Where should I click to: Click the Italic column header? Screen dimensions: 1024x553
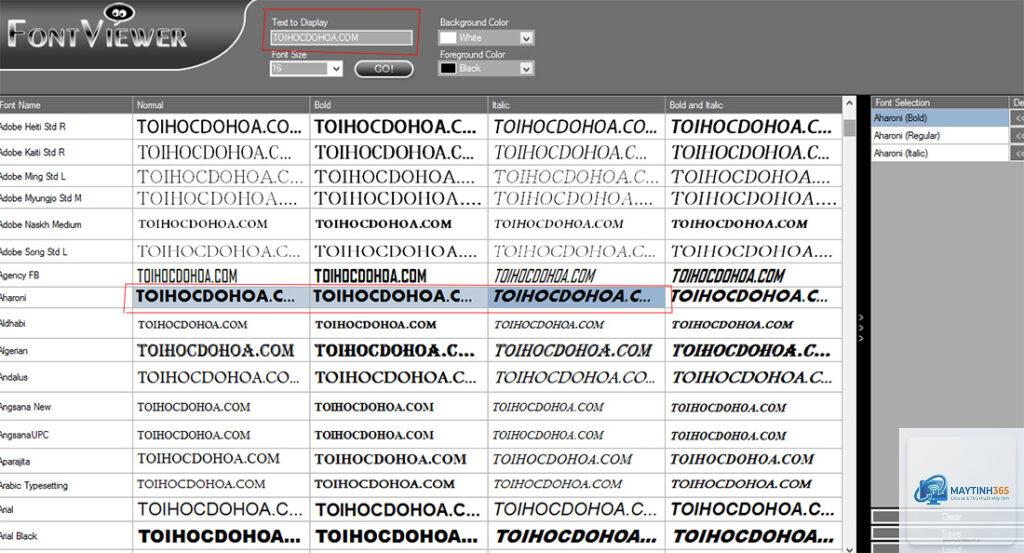(576, 104)
